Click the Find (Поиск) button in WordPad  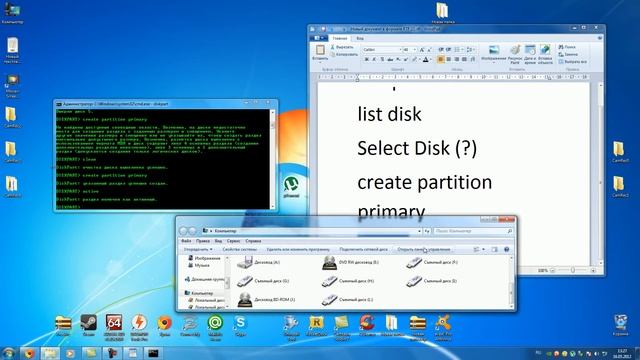coord(568,47)
